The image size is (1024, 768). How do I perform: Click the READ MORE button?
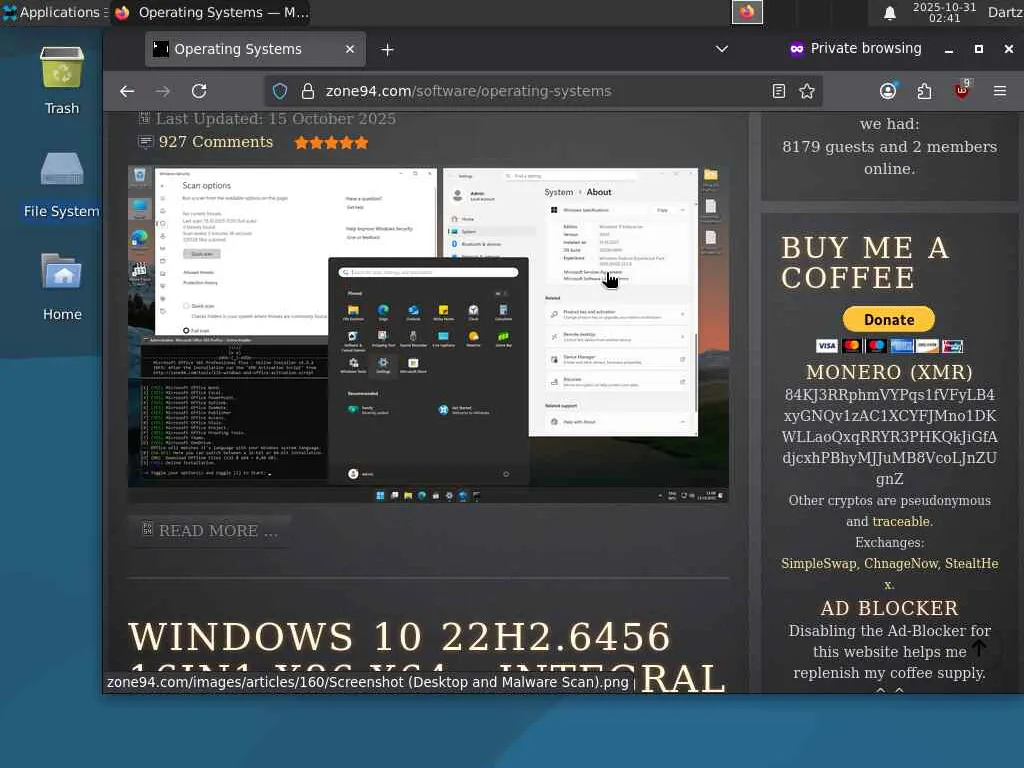(x=210, y=530)
